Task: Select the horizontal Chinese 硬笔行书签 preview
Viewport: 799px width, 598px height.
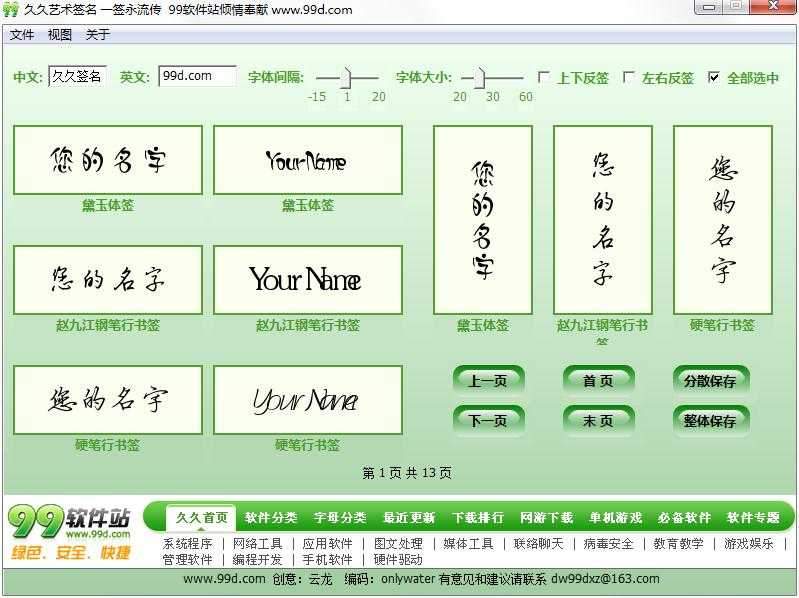Action: pyautogui.click(x=108, y=399)
